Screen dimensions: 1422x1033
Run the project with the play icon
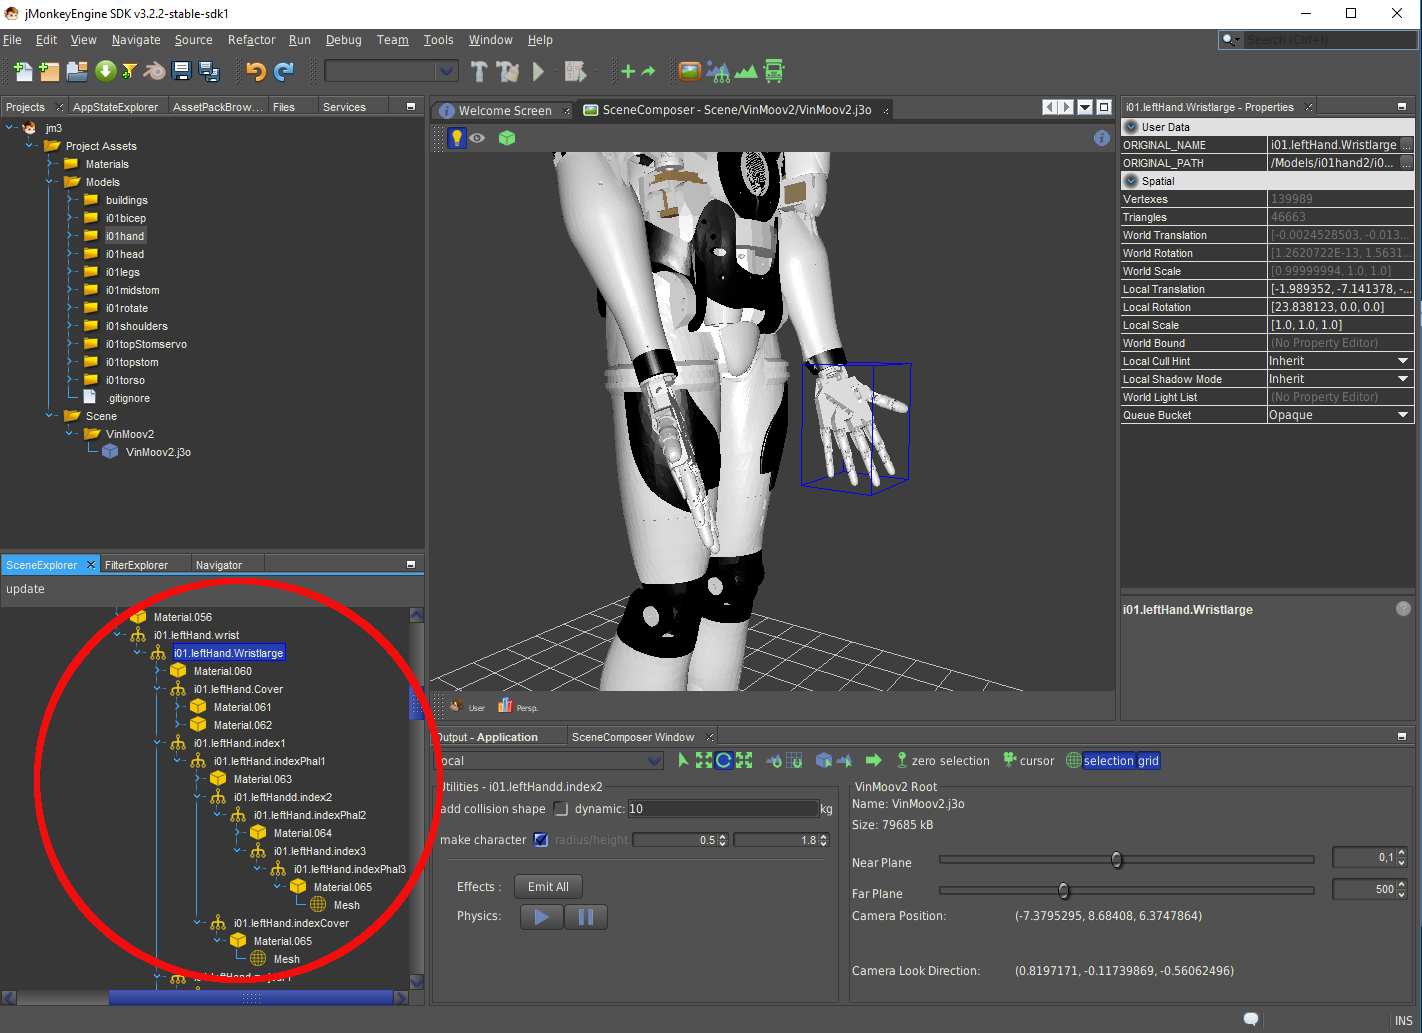coord(539,71)
